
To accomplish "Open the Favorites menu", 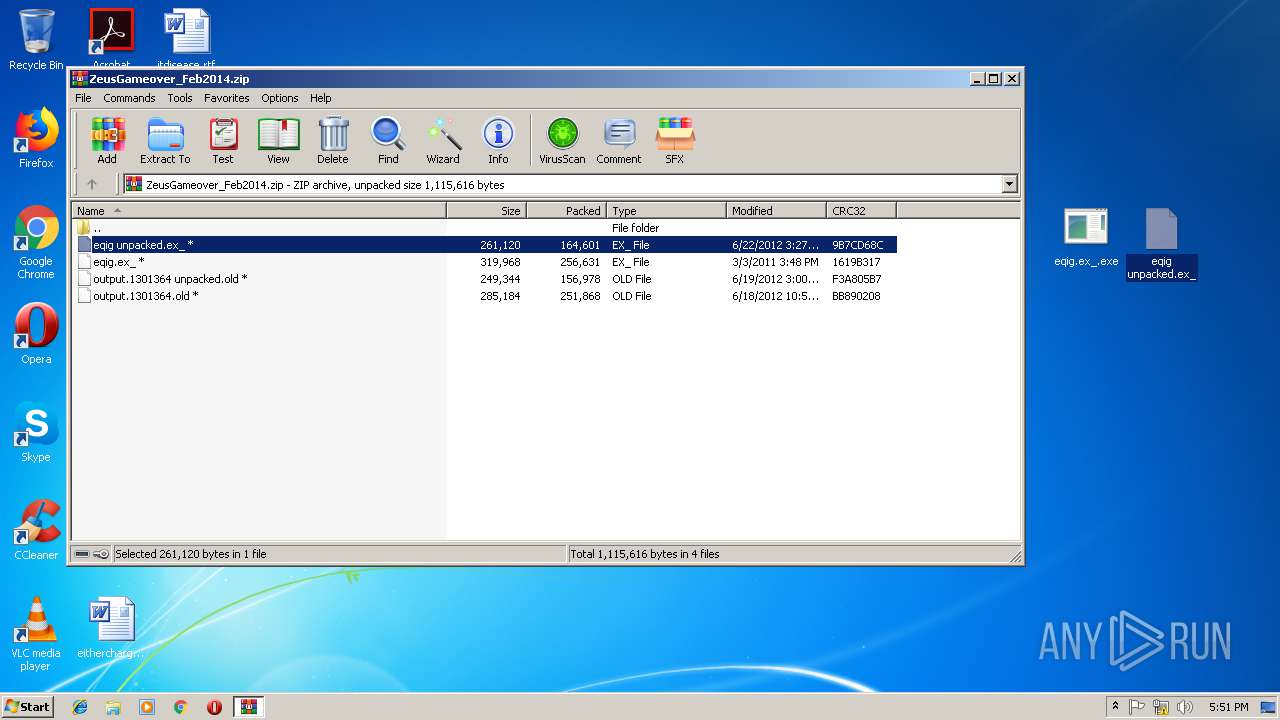I will (x=227, y=98).
